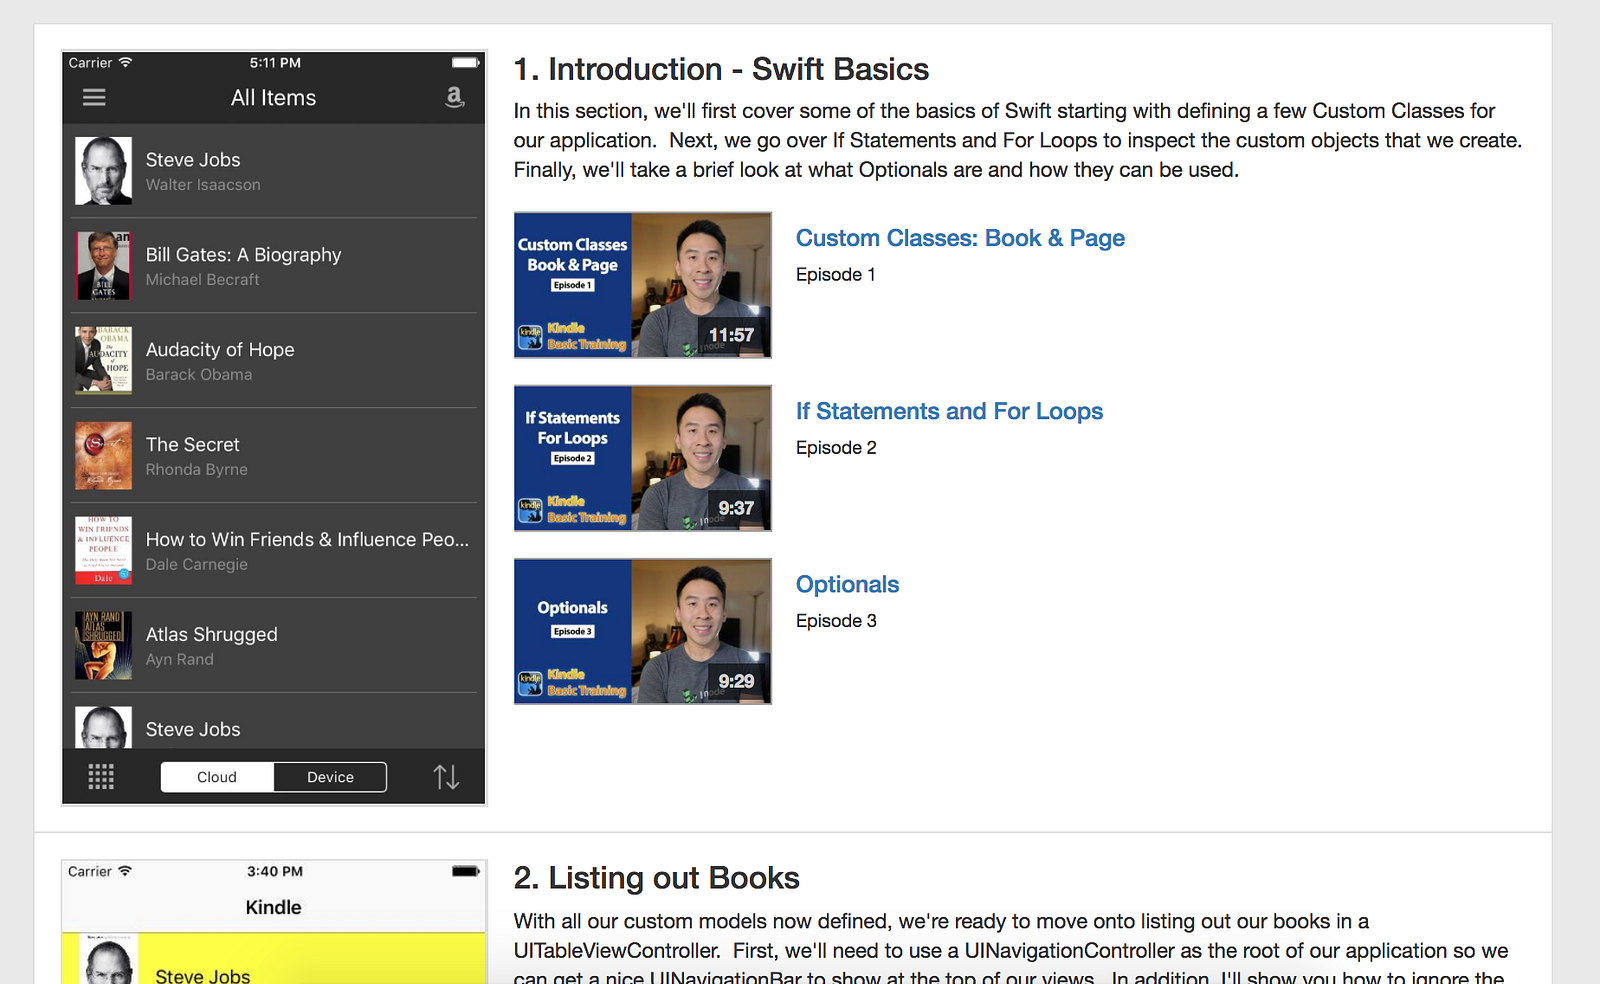Click the 1. Introduction - Swift Basics heading
The image size is (1600, 984).
click(721, 69)
